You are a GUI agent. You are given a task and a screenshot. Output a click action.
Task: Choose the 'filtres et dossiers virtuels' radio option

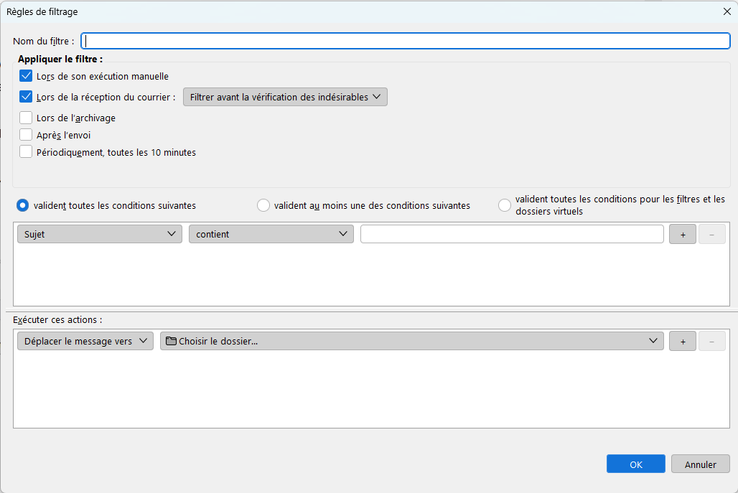pos(505,205)
